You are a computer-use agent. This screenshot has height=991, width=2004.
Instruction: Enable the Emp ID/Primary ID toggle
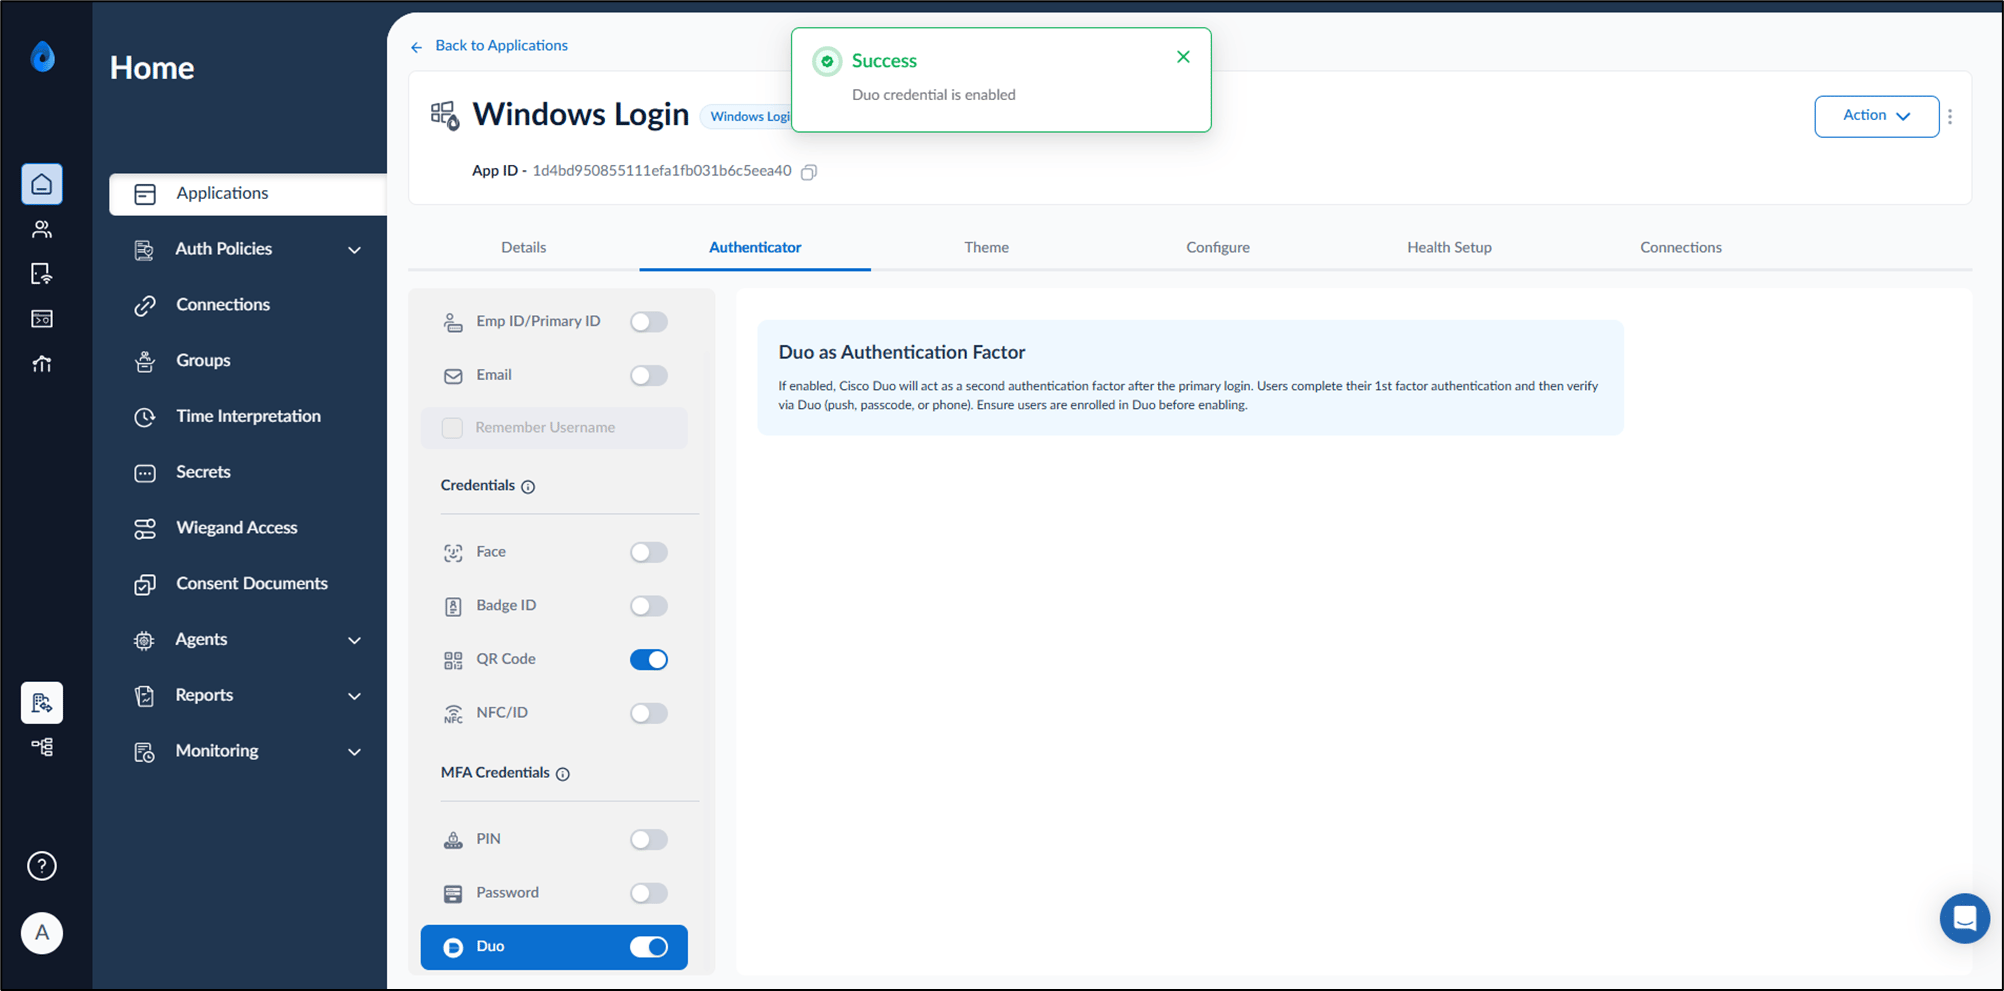coord(649,322)
